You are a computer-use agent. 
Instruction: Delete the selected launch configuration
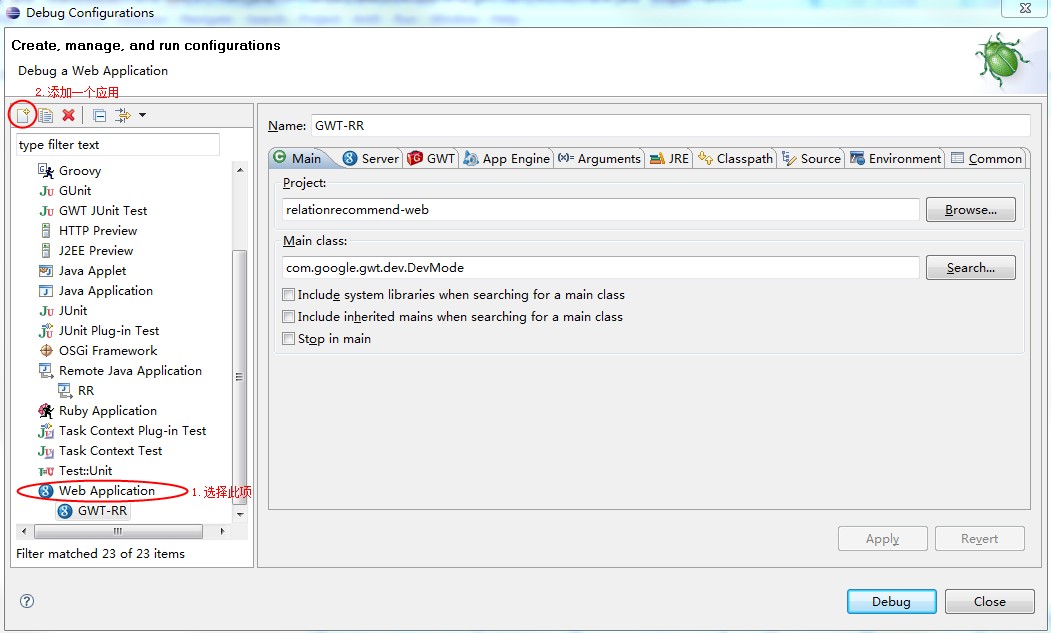coord(68,115)
